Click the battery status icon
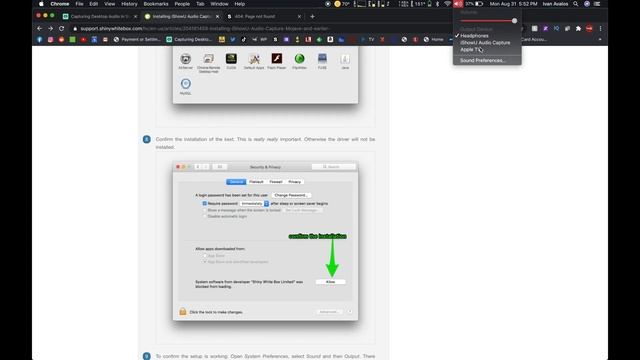 479,4
